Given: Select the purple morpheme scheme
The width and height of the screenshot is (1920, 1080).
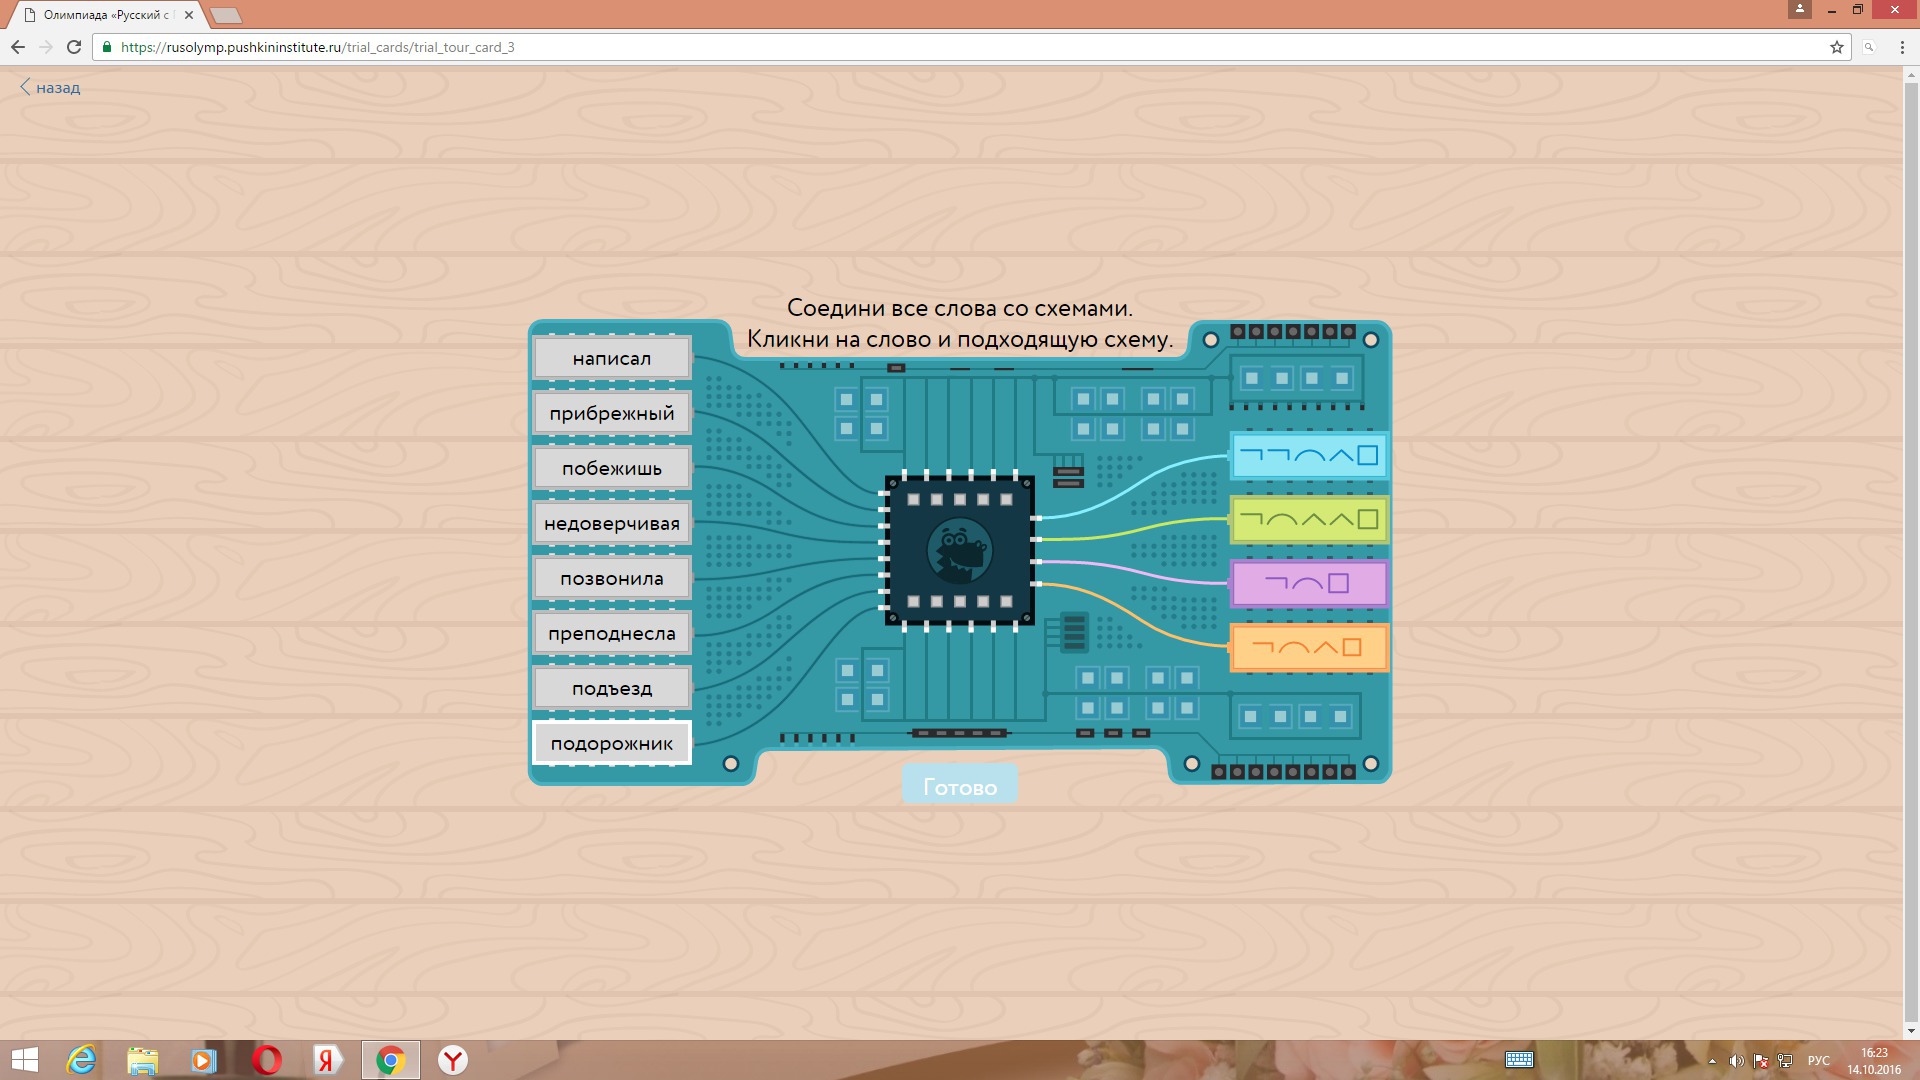Looking at the screenshot, I should coord(1308,584).
